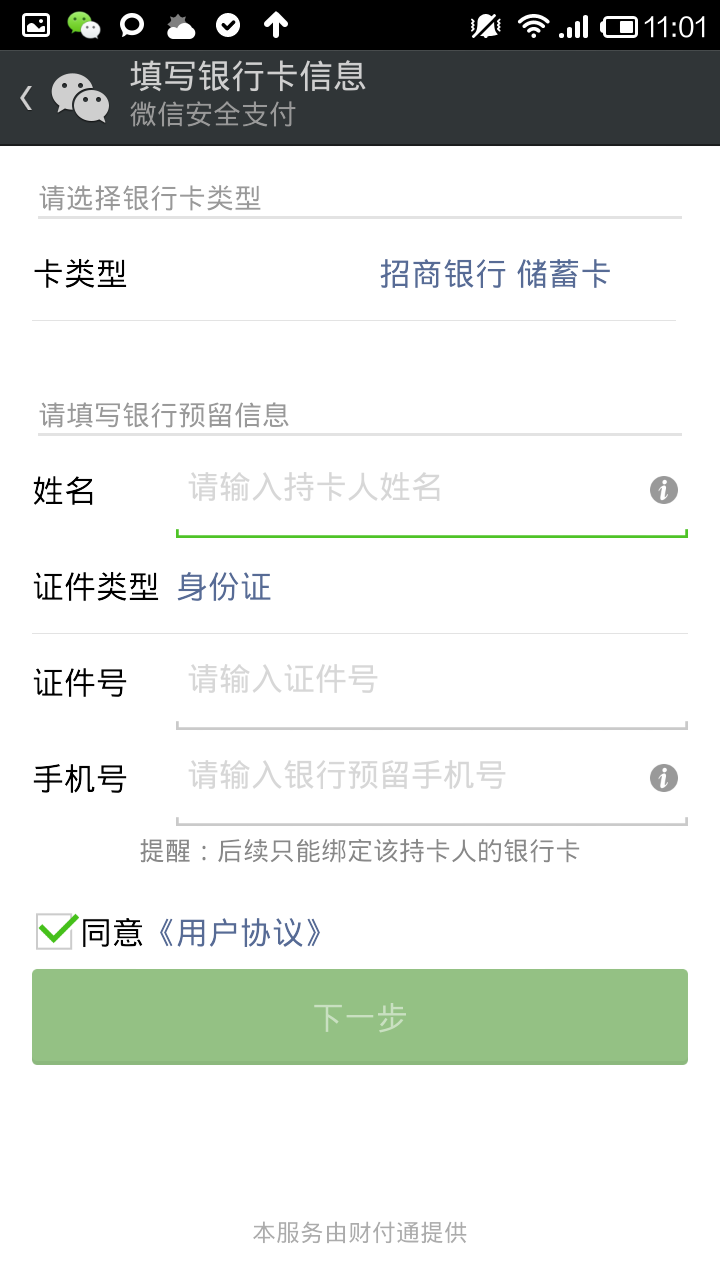Screen dimensions: 720x1280
Task: Tap the 填写银行卡信息 page title
Action: pyautogui.click(x=248, y=77)
